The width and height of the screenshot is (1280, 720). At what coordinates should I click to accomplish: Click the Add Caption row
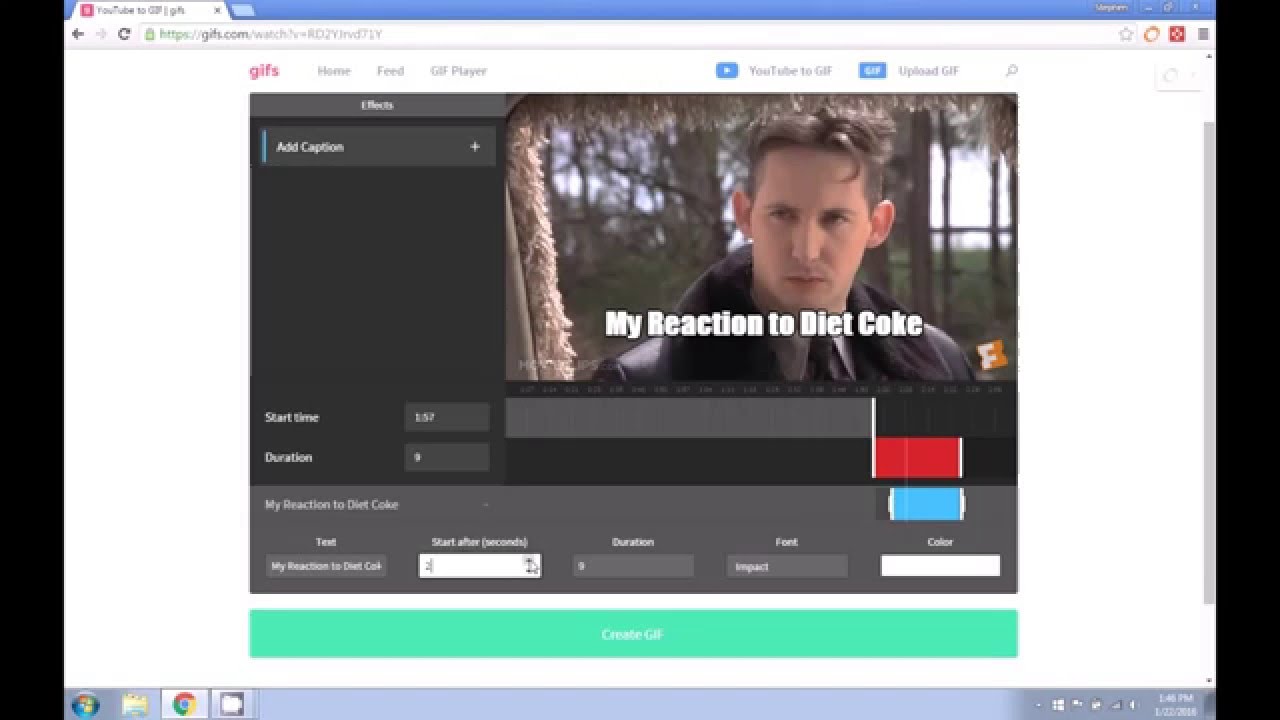coord(379,147)
